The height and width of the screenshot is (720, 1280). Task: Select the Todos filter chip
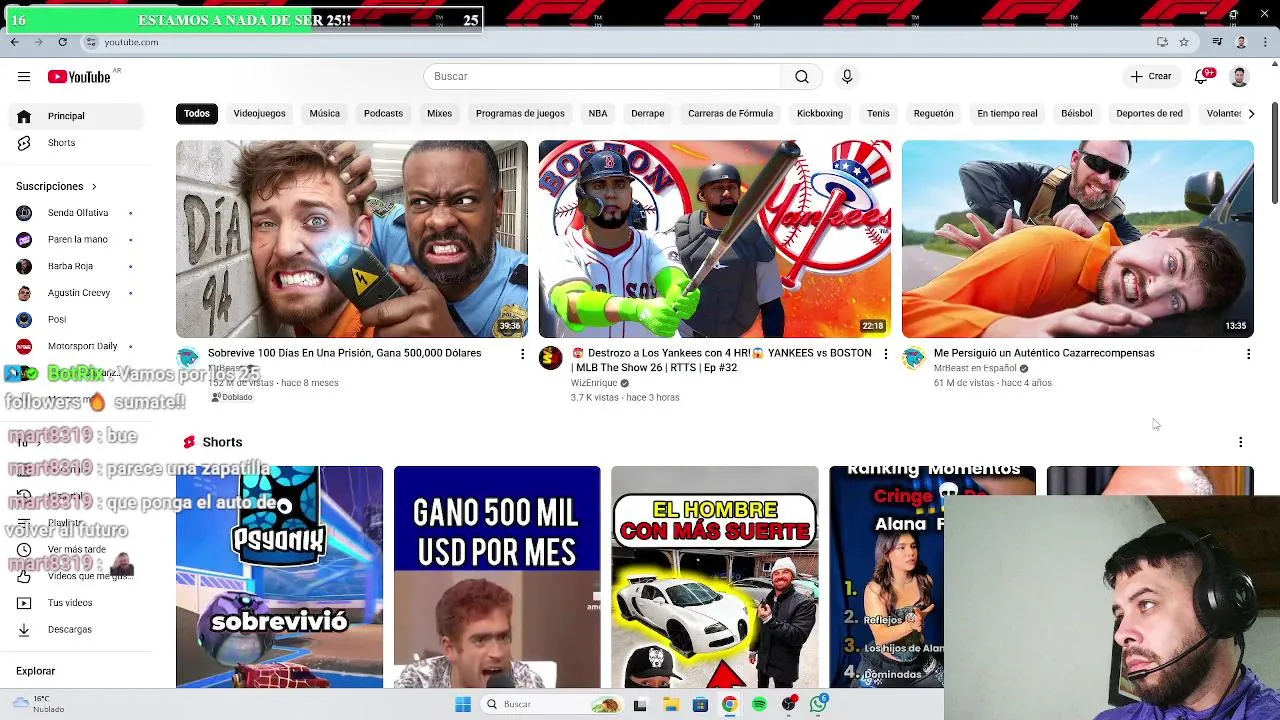pyautogui.click(x=197, y=114)
